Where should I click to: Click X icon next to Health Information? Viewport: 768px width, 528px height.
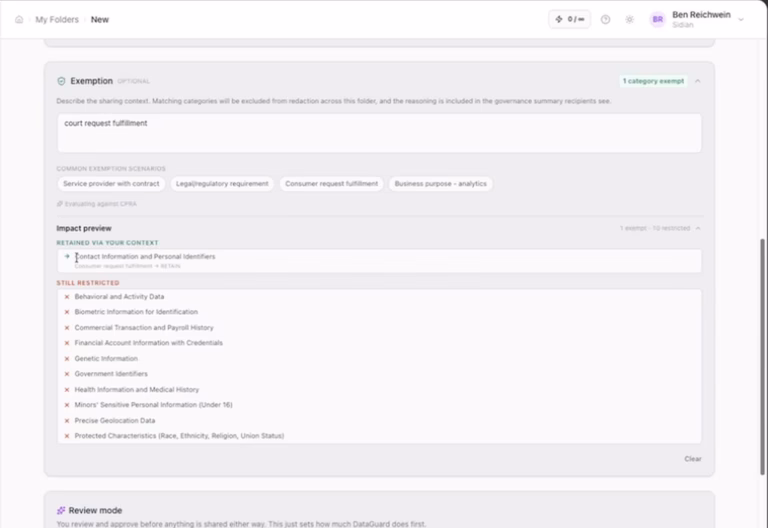67,389
